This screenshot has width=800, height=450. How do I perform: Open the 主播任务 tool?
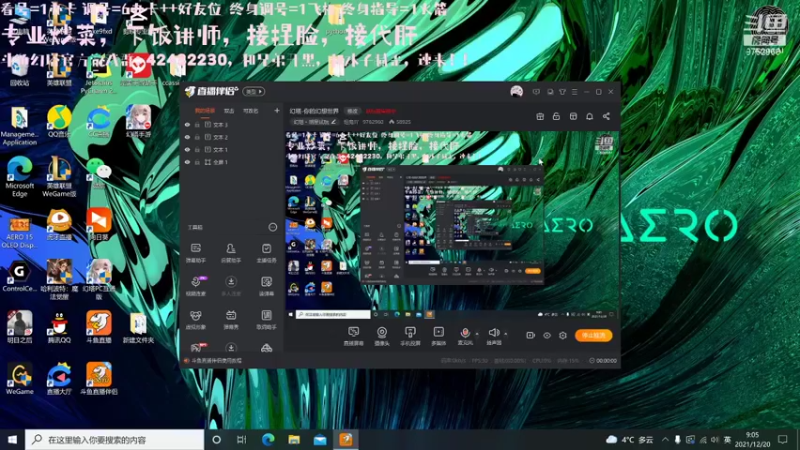(266, 253)
